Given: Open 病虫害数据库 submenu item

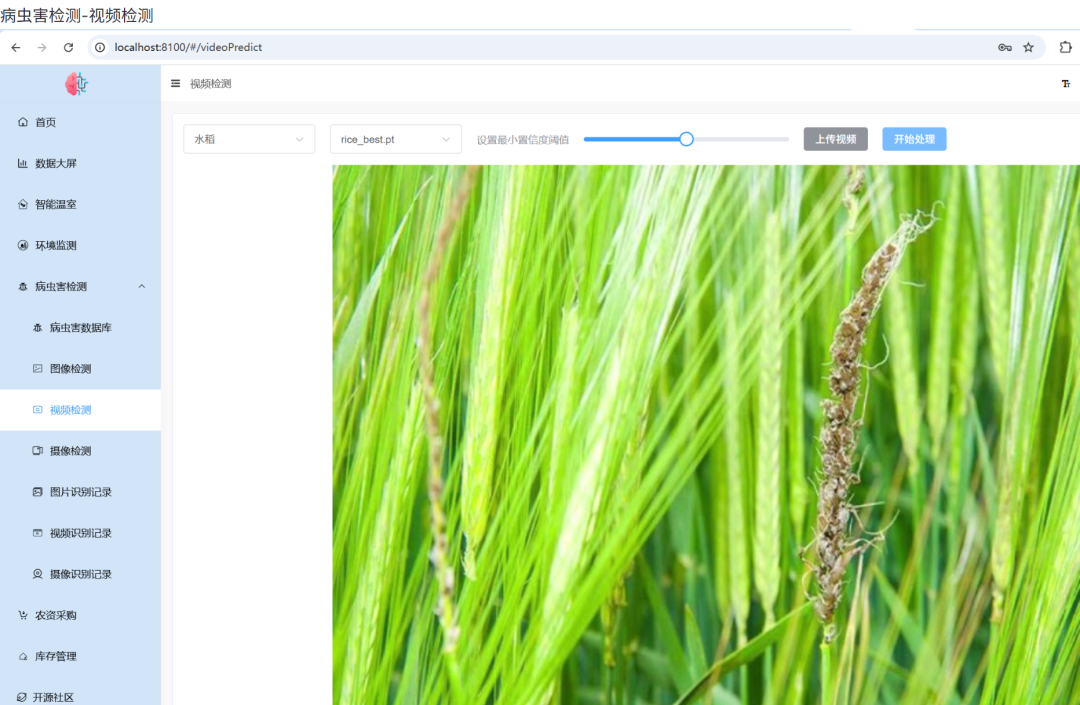Looking at the screenshot, I should [81, 328].
